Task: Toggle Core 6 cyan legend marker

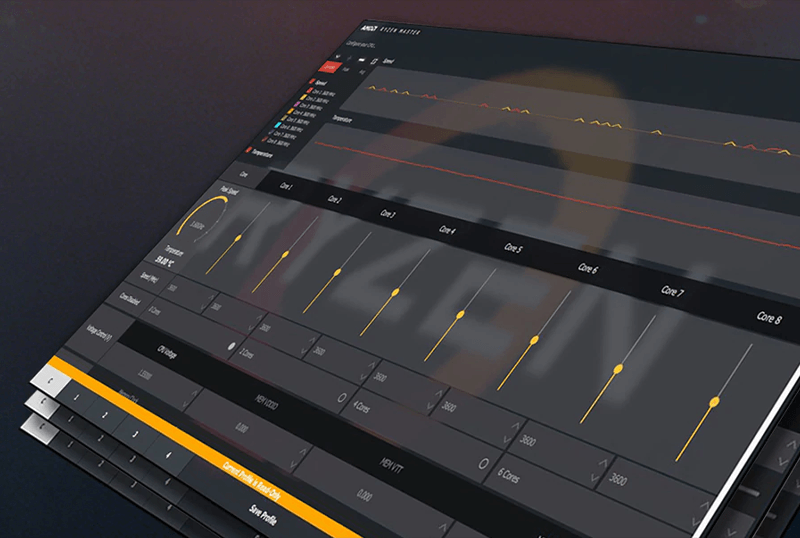Action: tap(278, 125)
